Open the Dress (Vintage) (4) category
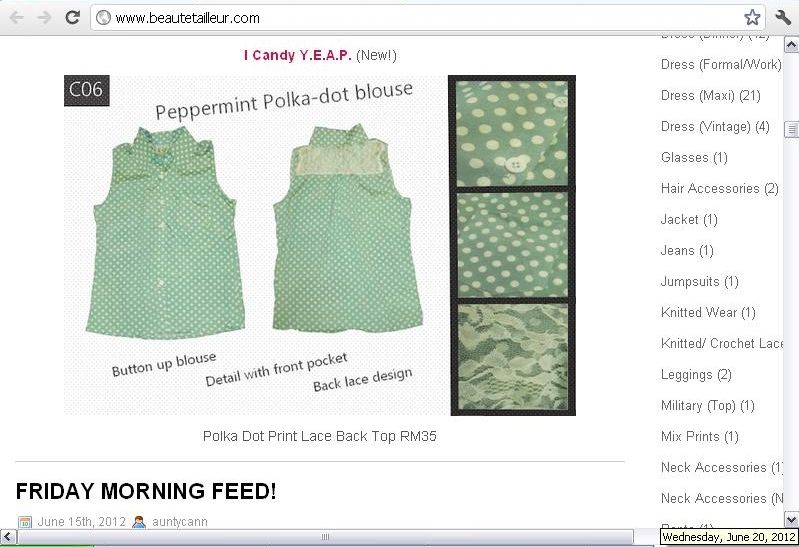 715,126
